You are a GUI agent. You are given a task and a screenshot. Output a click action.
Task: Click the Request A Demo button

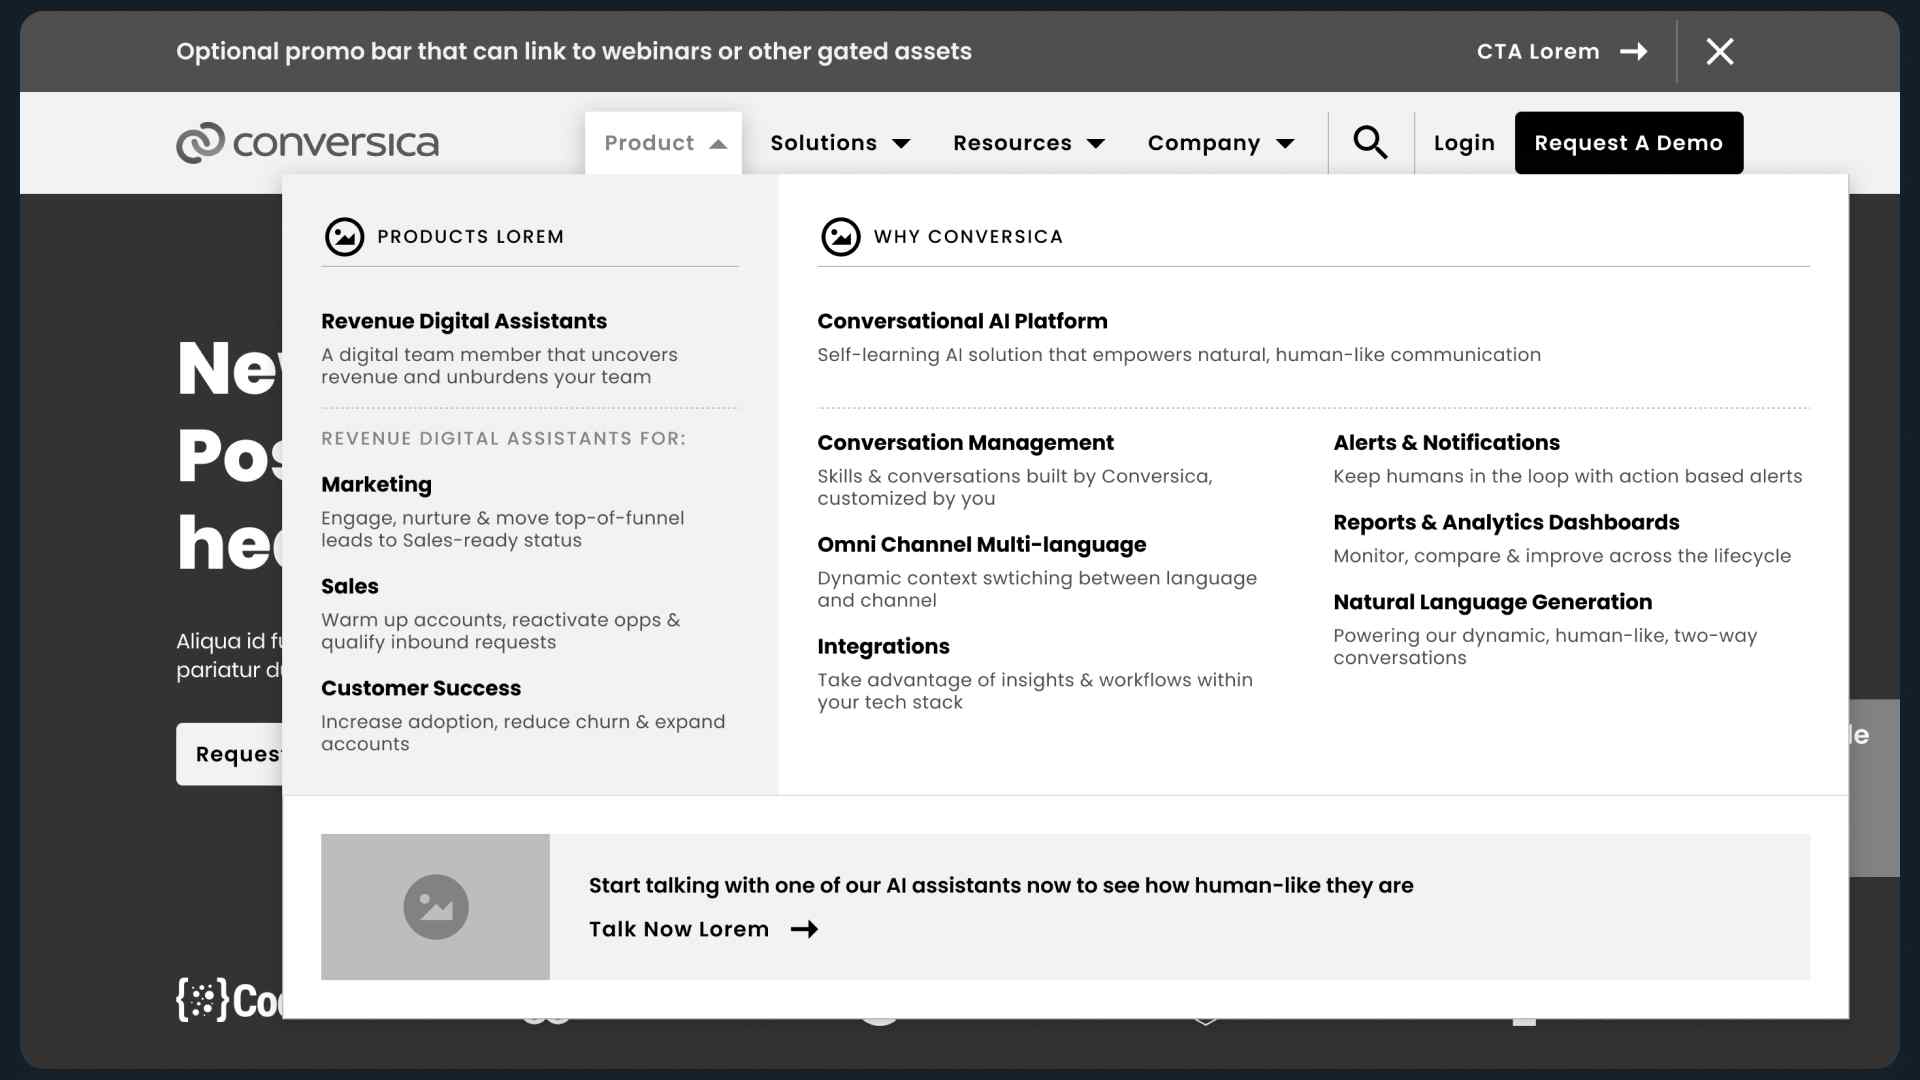tap(1628, 143)
